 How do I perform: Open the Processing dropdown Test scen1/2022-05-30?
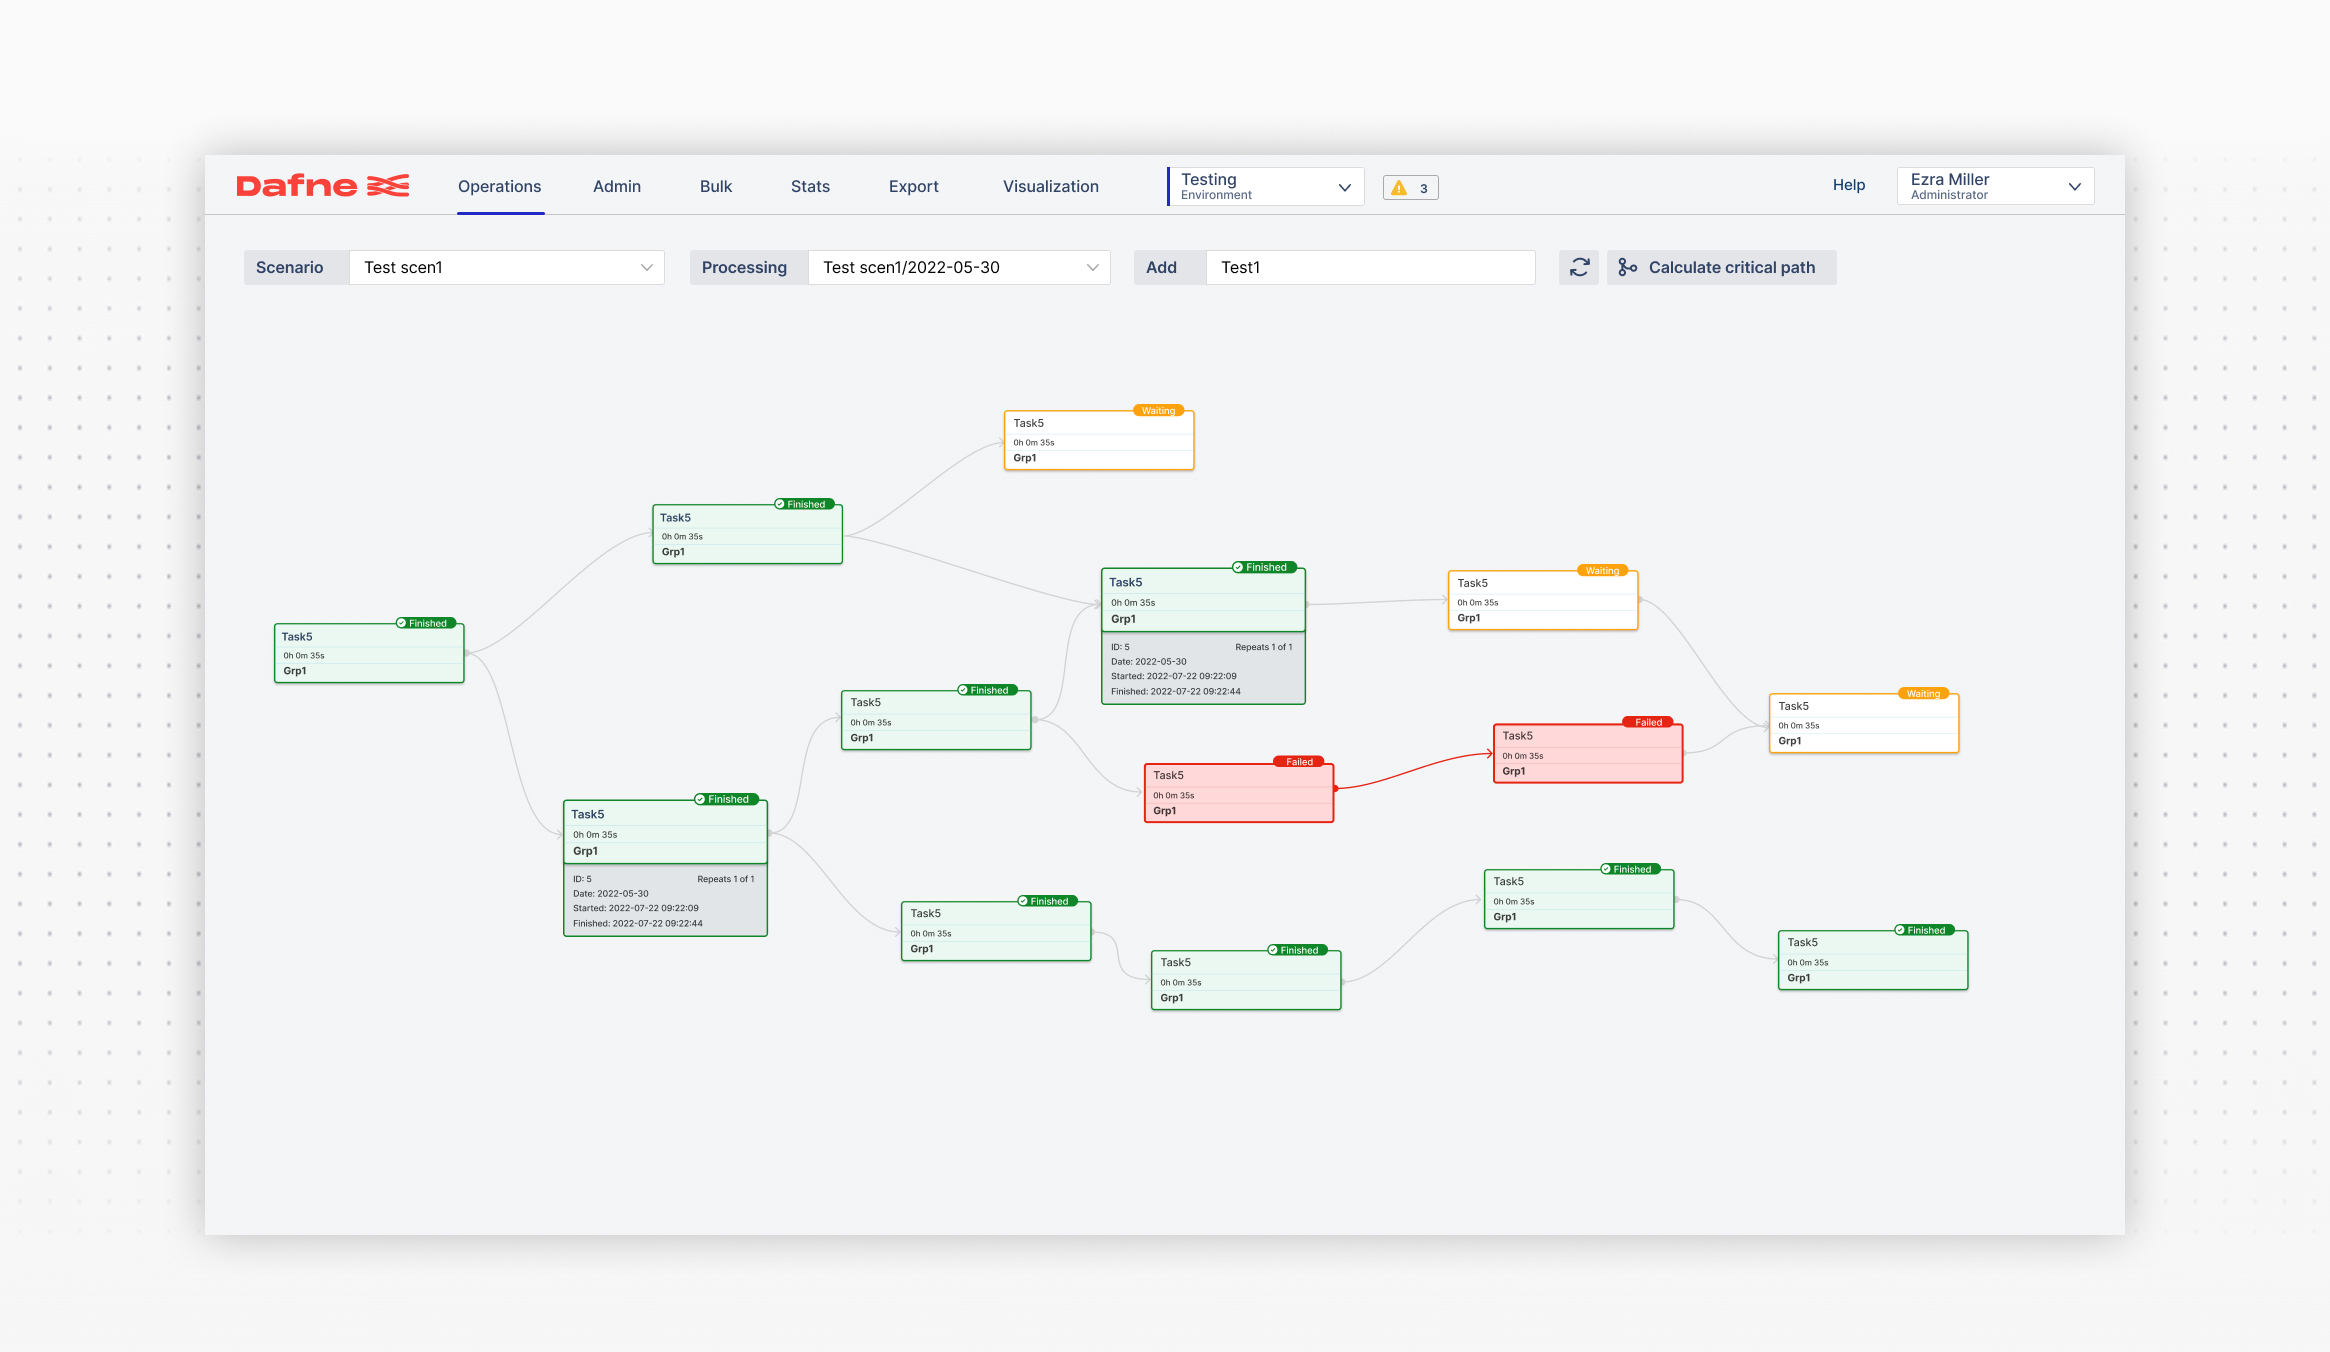click(958, 267)
